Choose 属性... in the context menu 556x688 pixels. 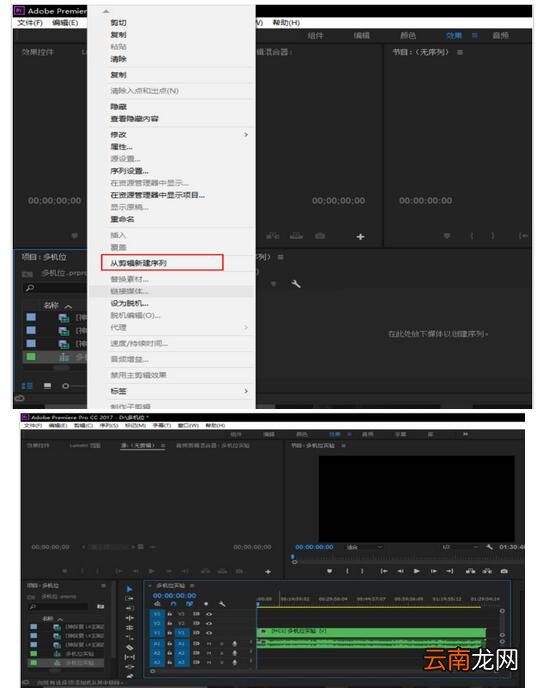click(121, 147)
